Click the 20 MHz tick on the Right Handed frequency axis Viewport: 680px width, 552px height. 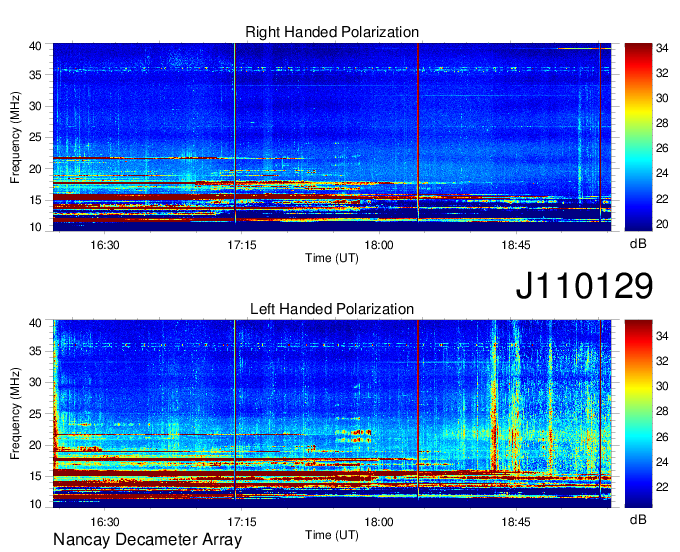(36, 169)
